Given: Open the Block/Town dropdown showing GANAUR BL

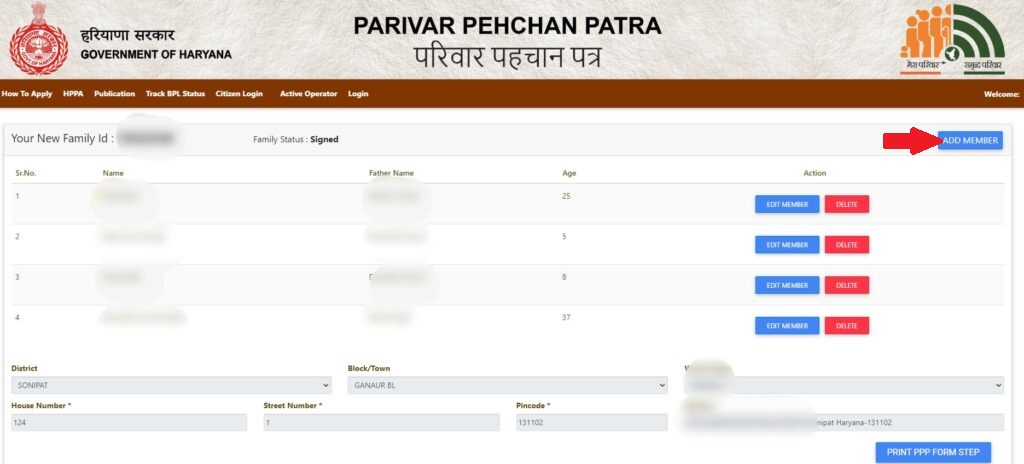Looking at the screenshot, I should tap(507, 386).
